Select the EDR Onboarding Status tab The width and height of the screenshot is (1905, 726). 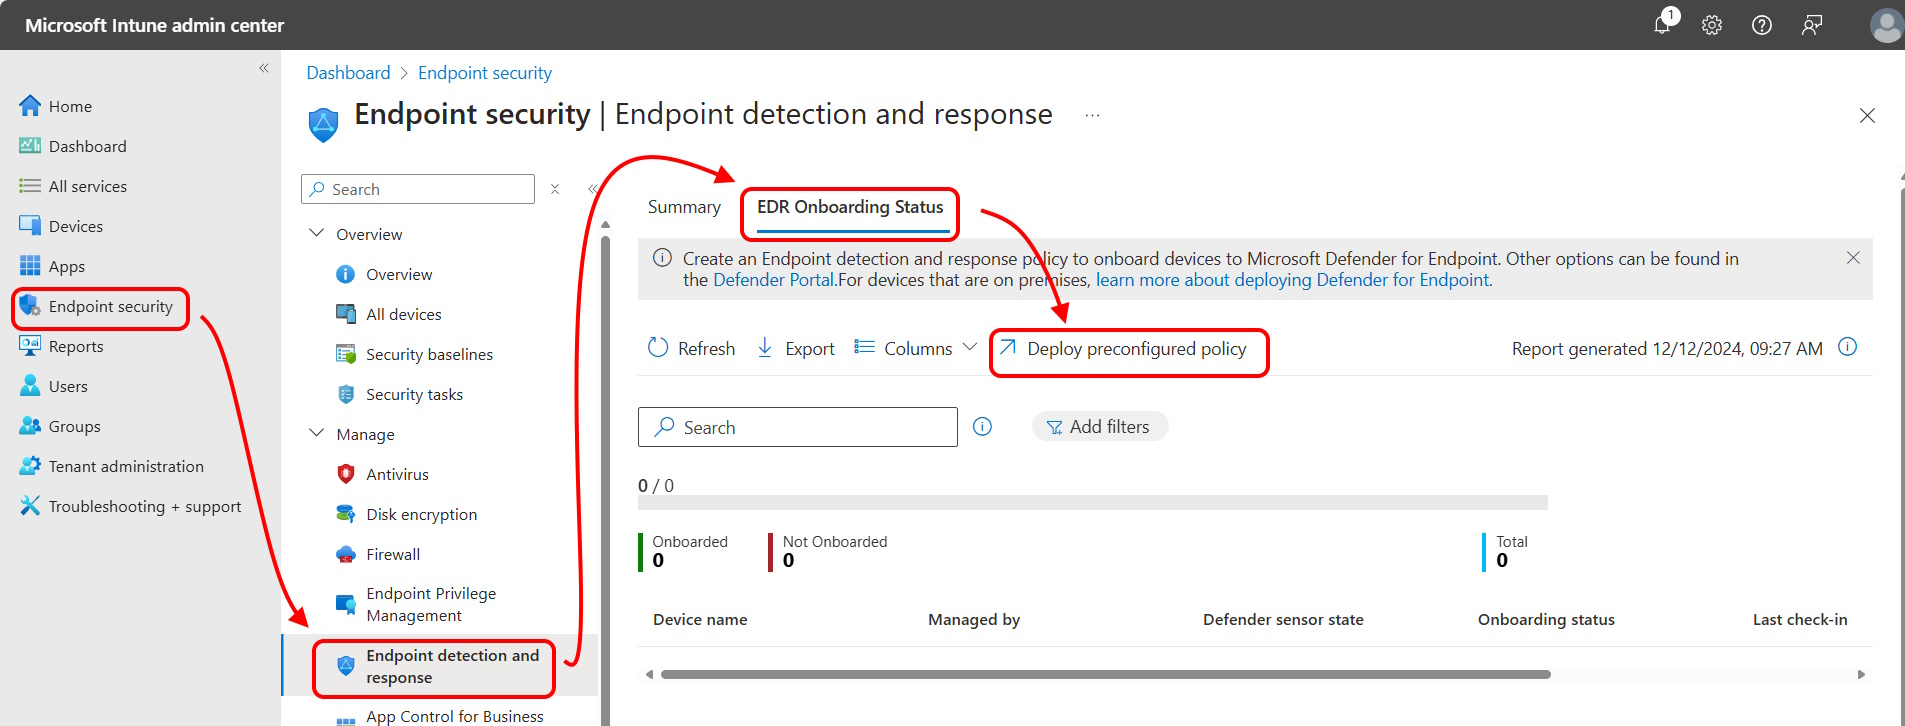pos(850,207)
